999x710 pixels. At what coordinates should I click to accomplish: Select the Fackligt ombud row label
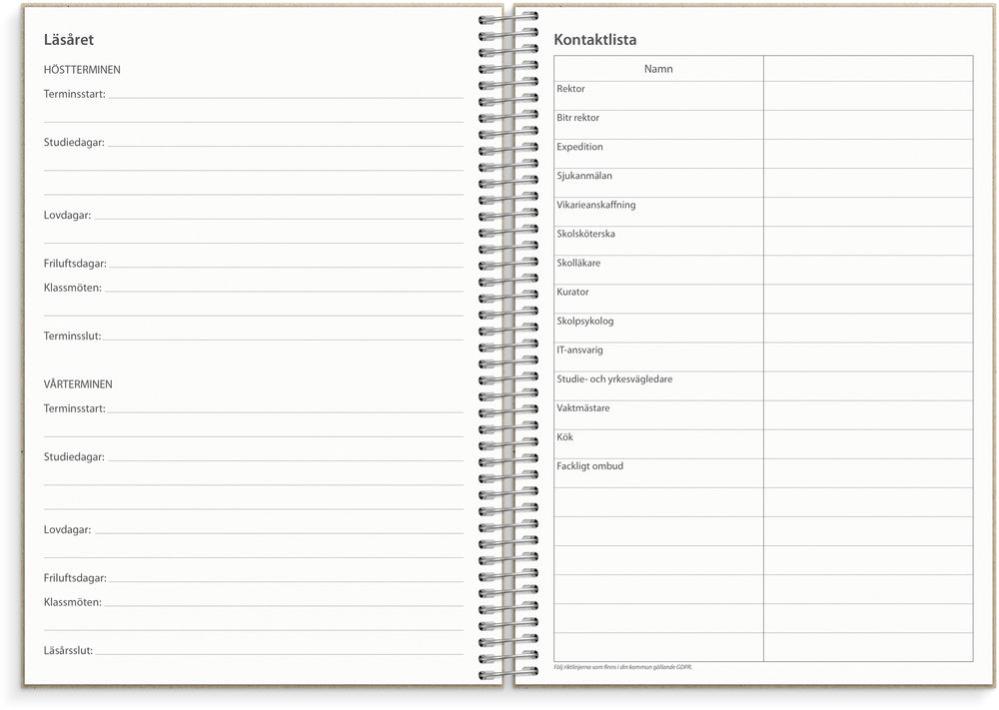pyautogui.click(x=589, y=466)
